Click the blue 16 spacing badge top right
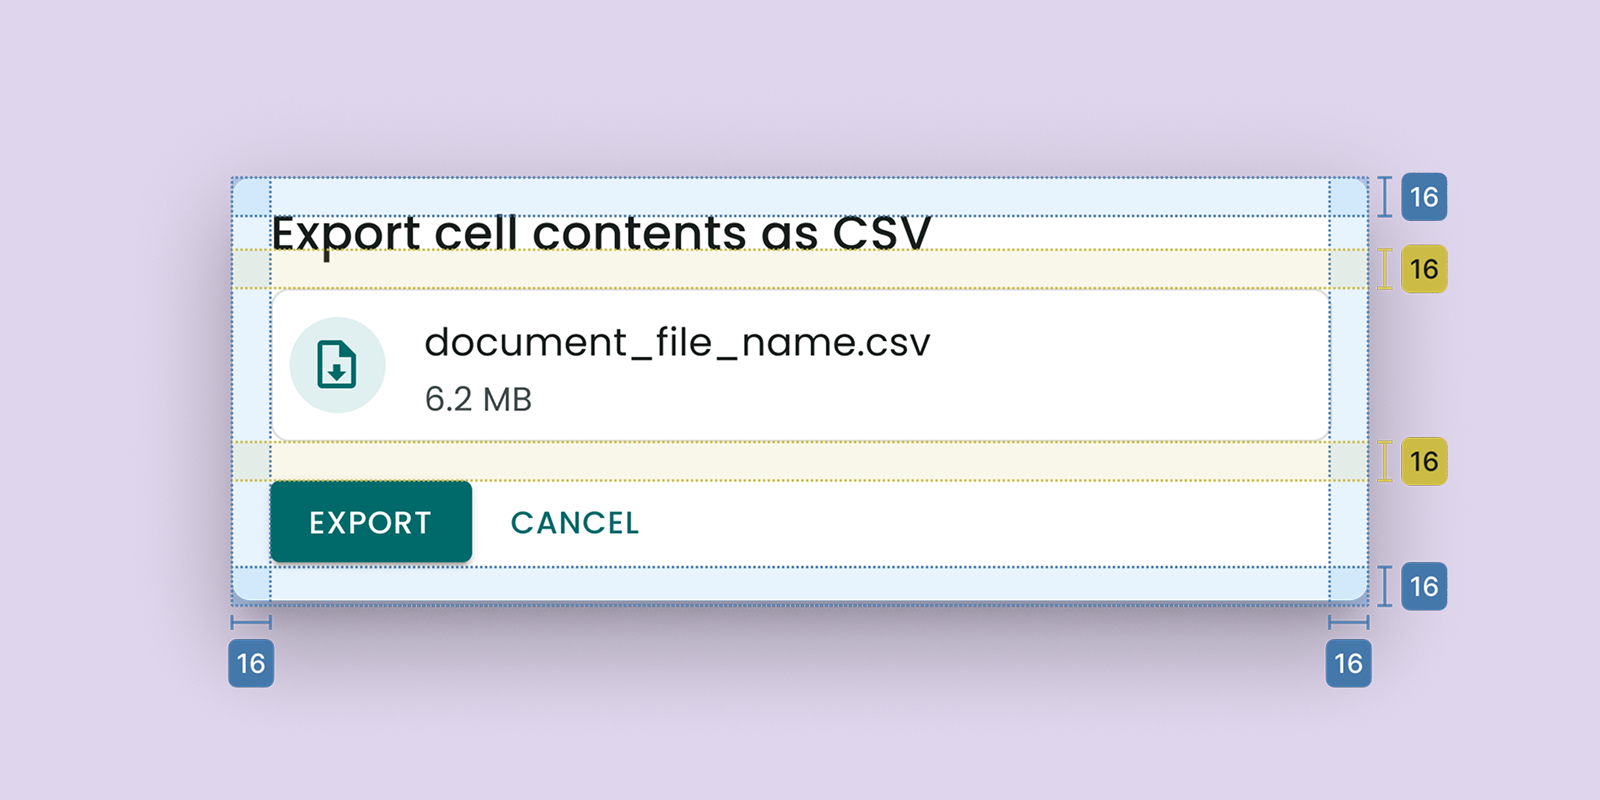Viewport: 1600px width, 800px height. [x=1423, y=197]
